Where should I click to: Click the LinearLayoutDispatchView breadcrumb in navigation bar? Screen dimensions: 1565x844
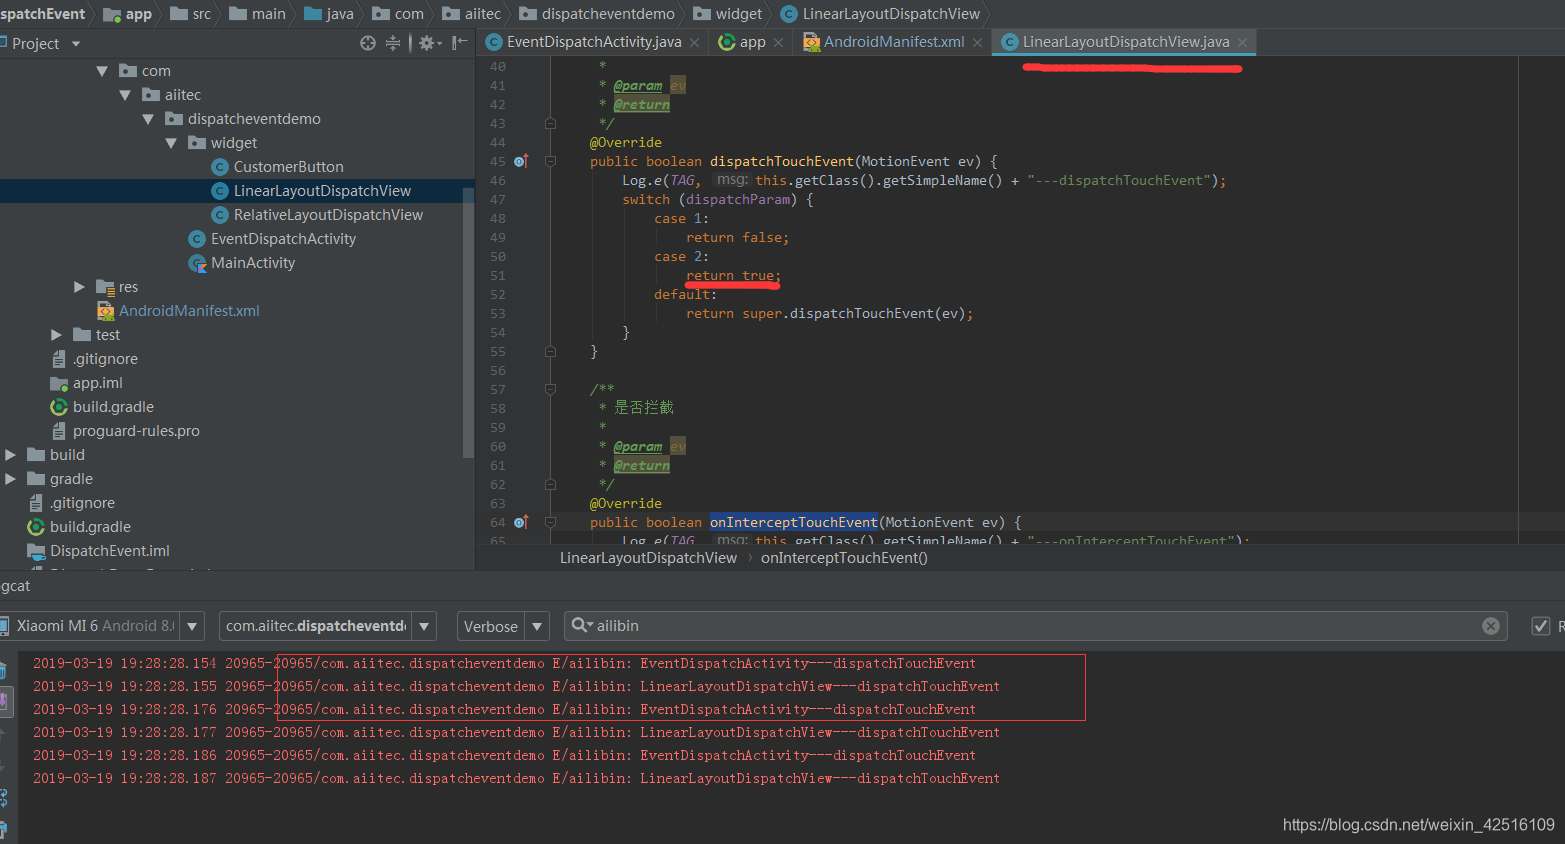[880, 14]
